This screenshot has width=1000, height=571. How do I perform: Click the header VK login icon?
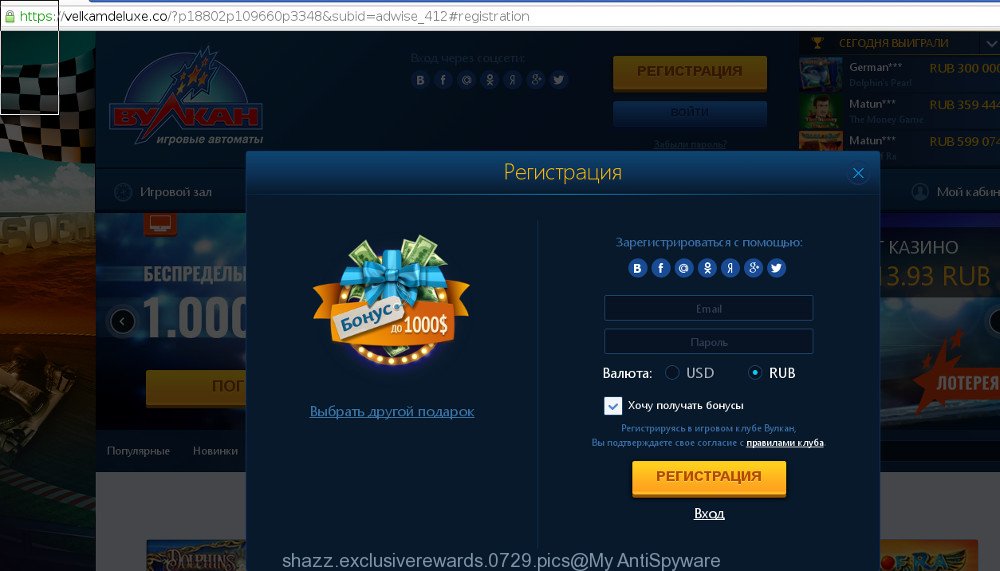(x=420, y=80)
